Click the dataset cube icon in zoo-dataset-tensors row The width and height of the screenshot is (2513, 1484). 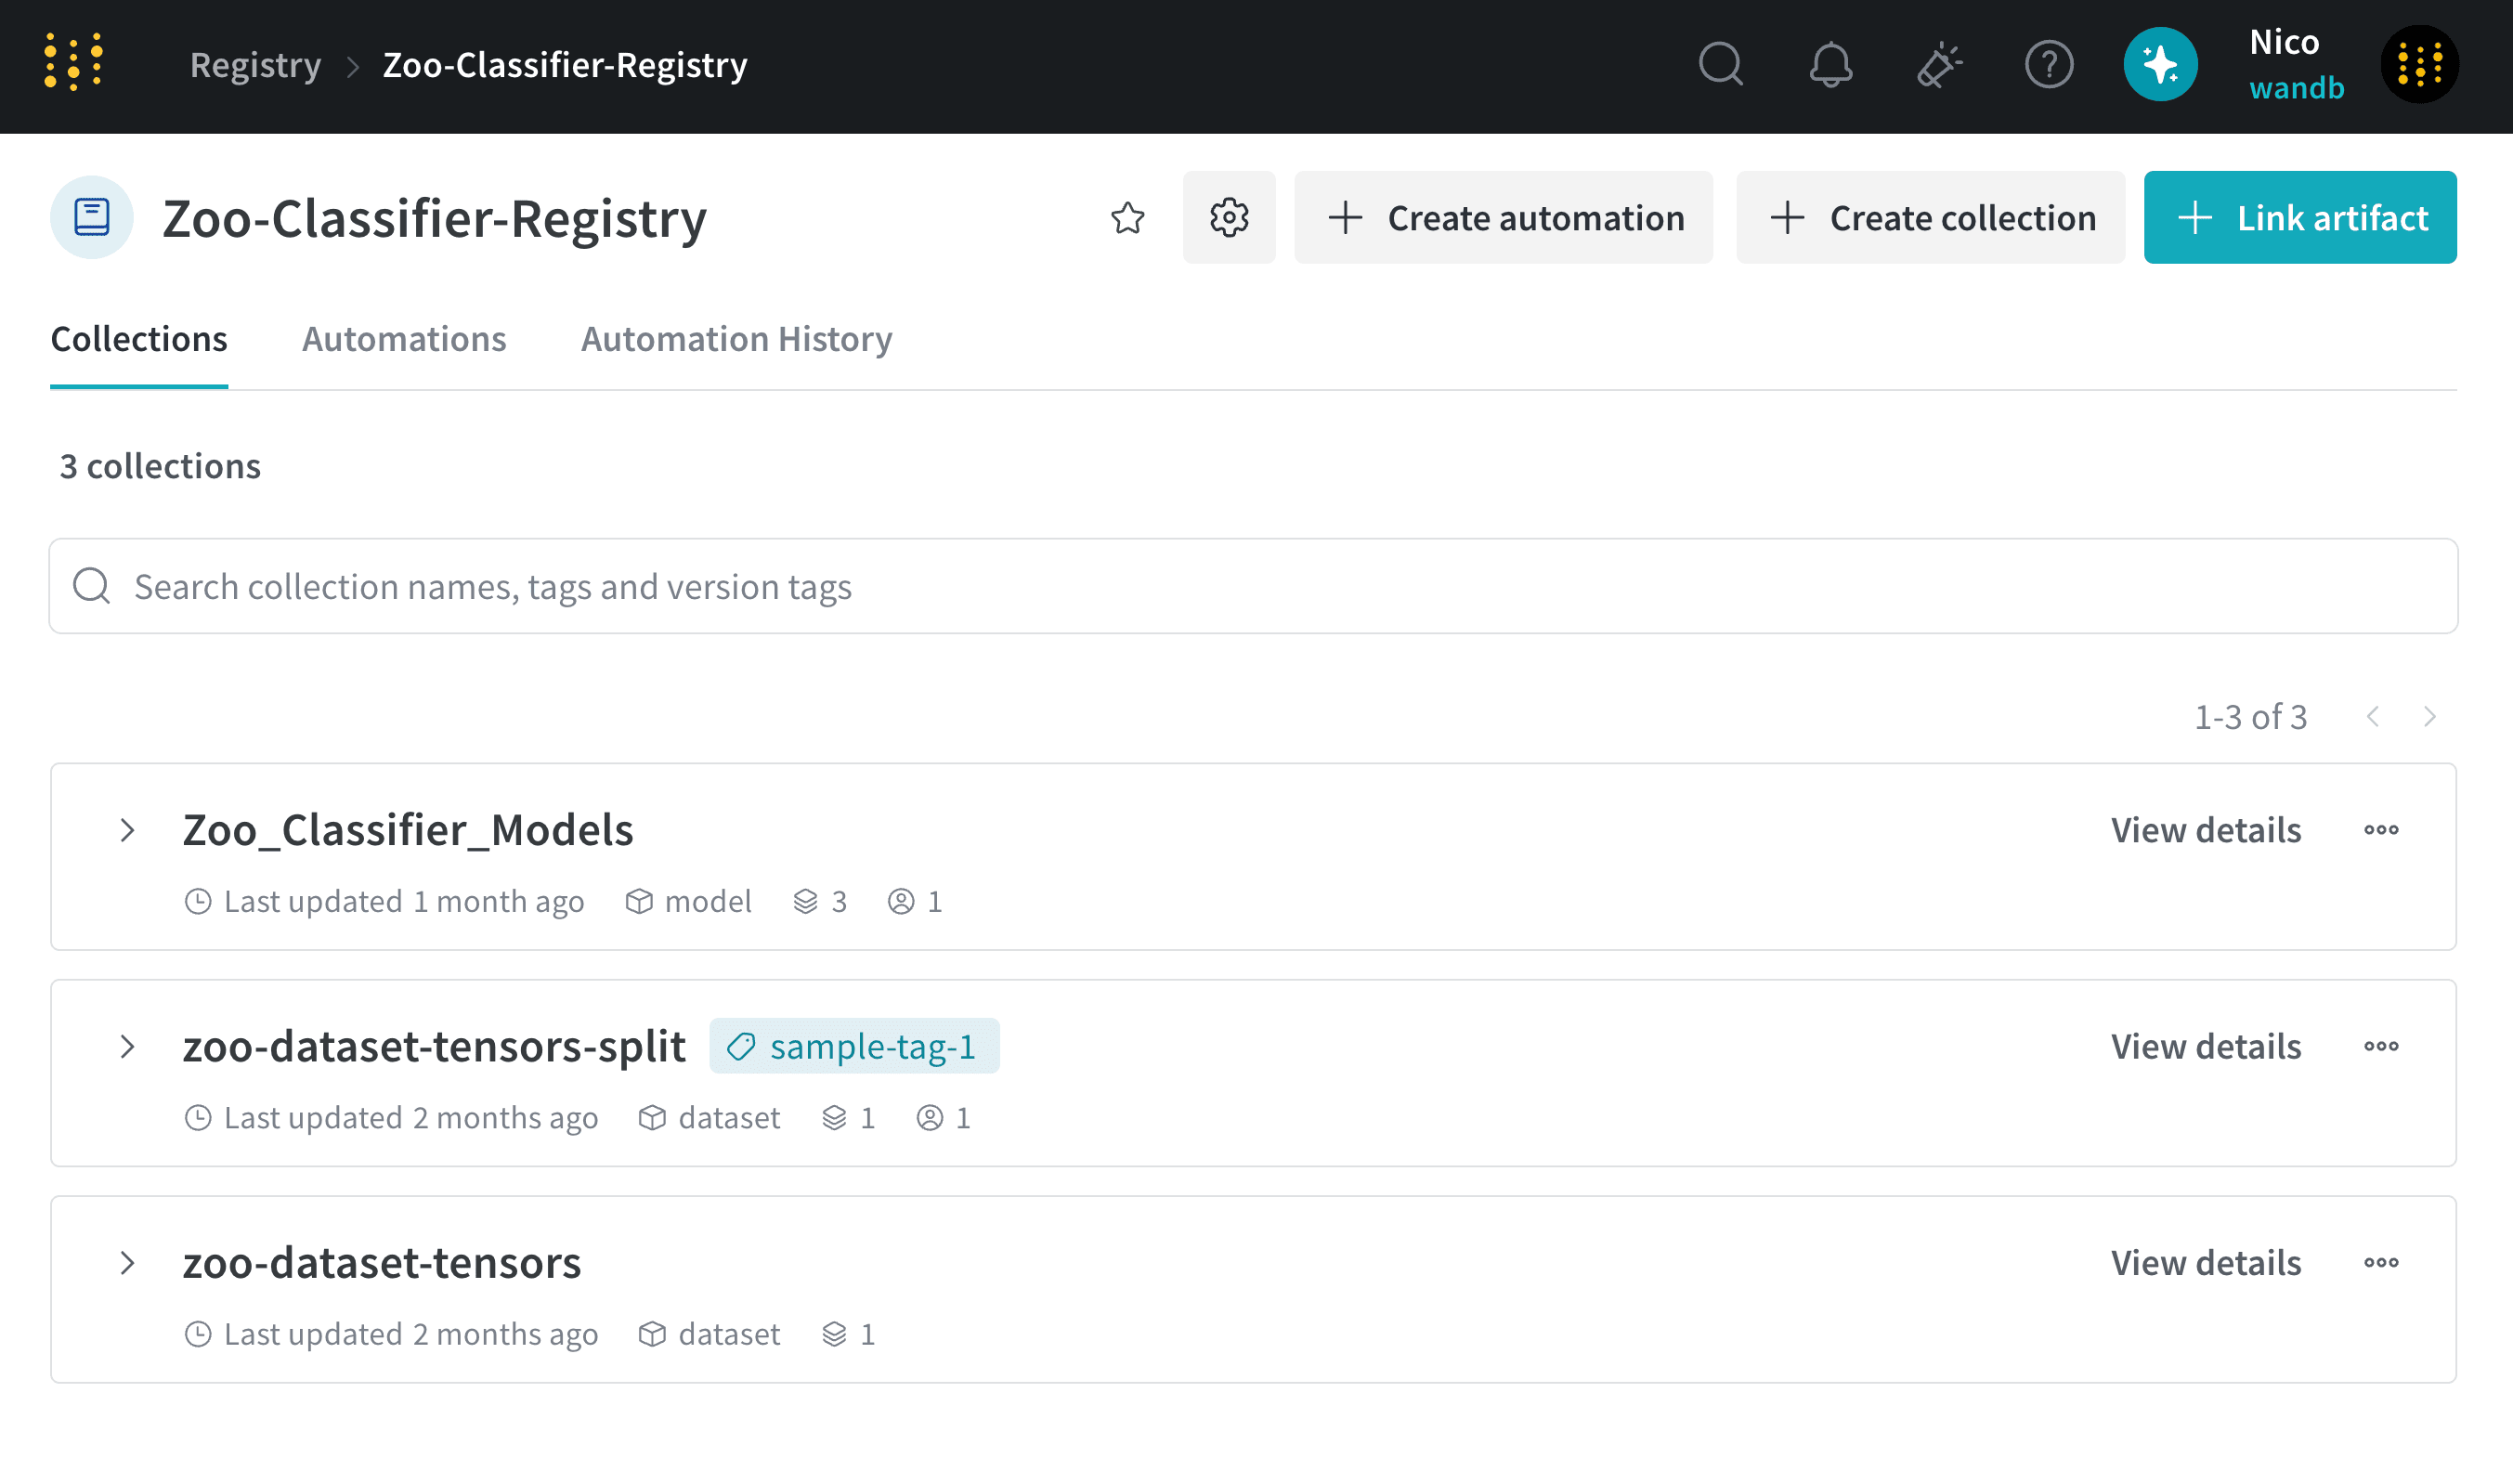click(652, 1335)
